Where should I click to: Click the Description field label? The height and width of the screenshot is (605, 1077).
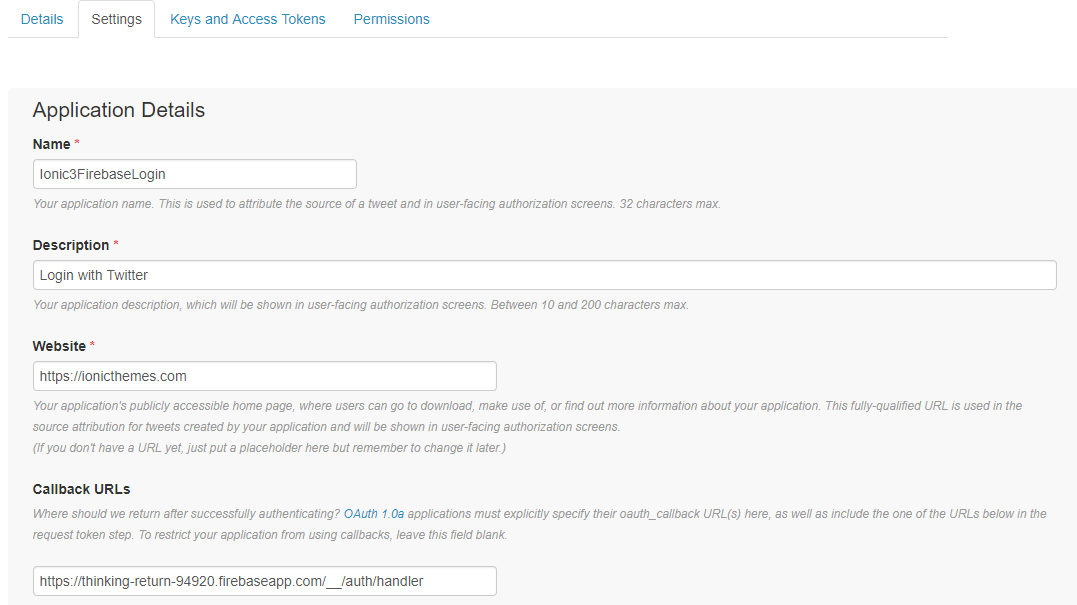coord(71,245)
